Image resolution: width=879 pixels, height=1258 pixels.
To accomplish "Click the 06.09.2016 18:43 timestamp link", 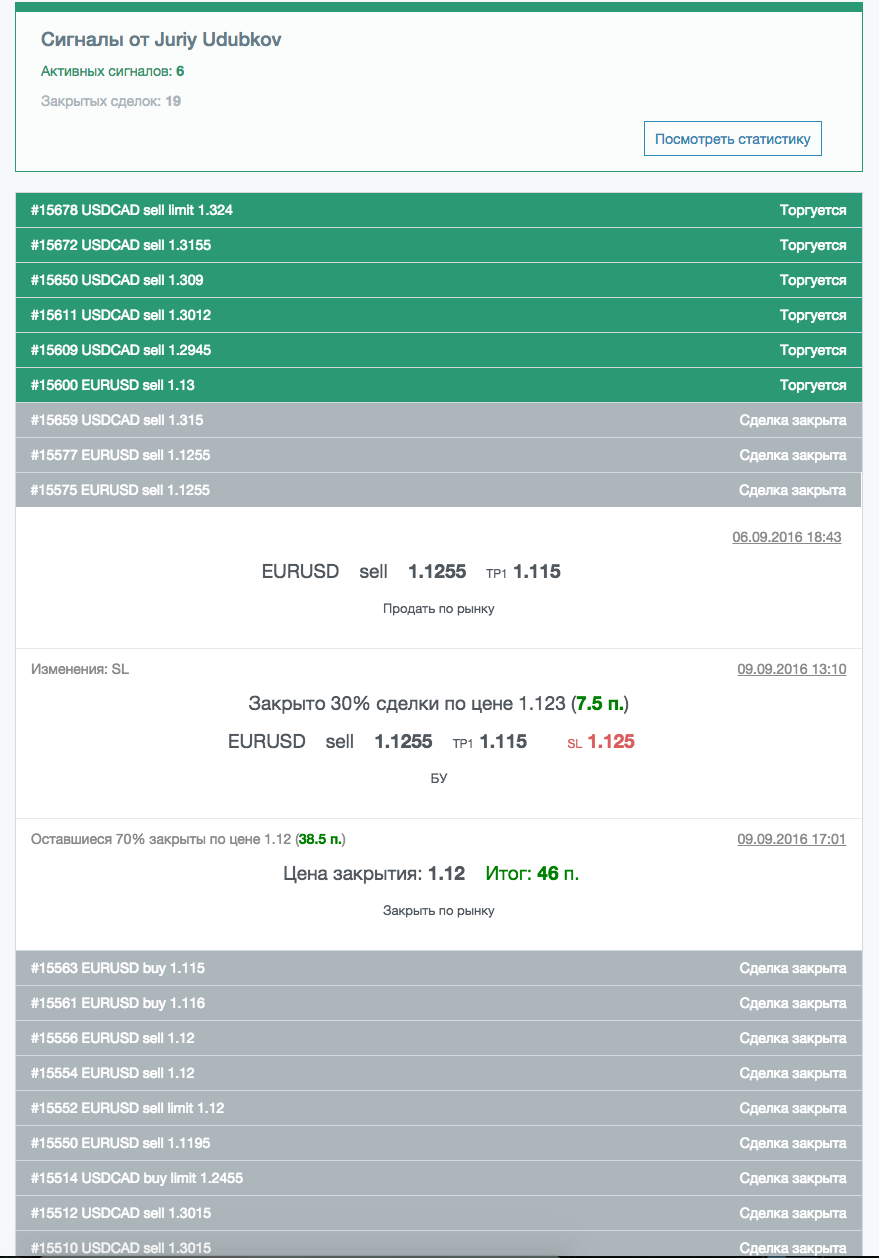I will pos(786,537).
